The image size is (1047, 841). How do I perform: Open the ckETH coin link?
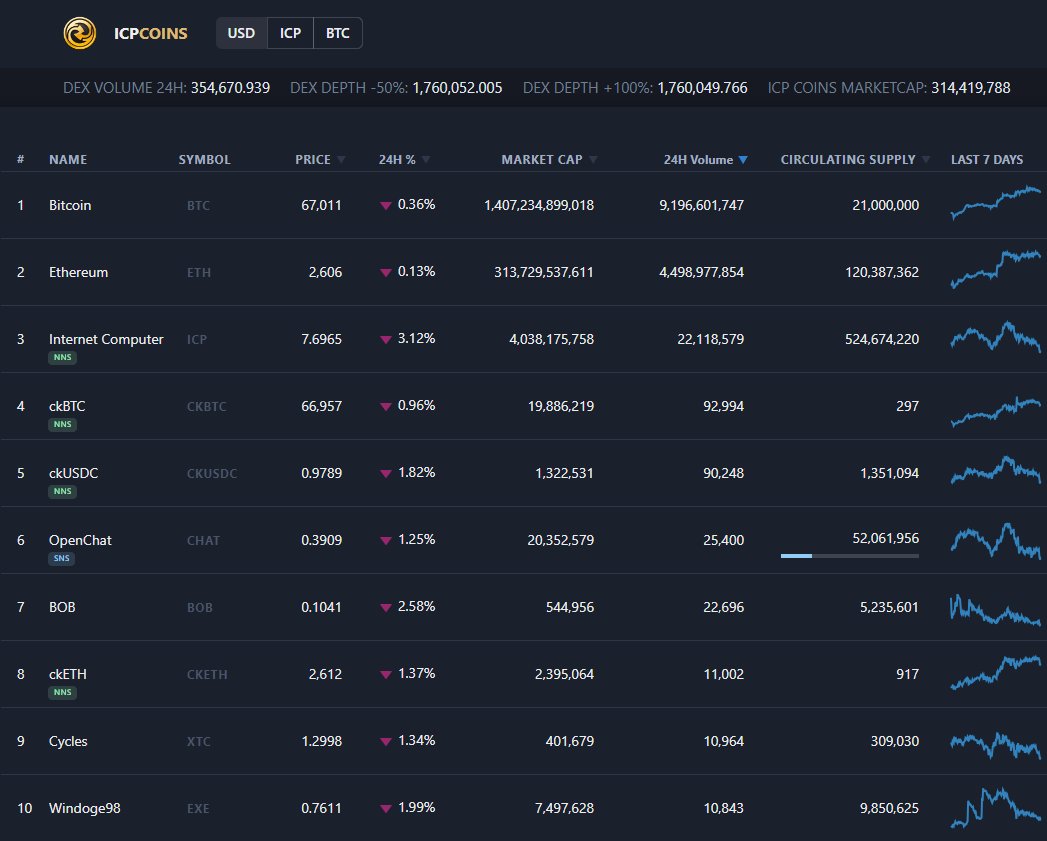67,673
